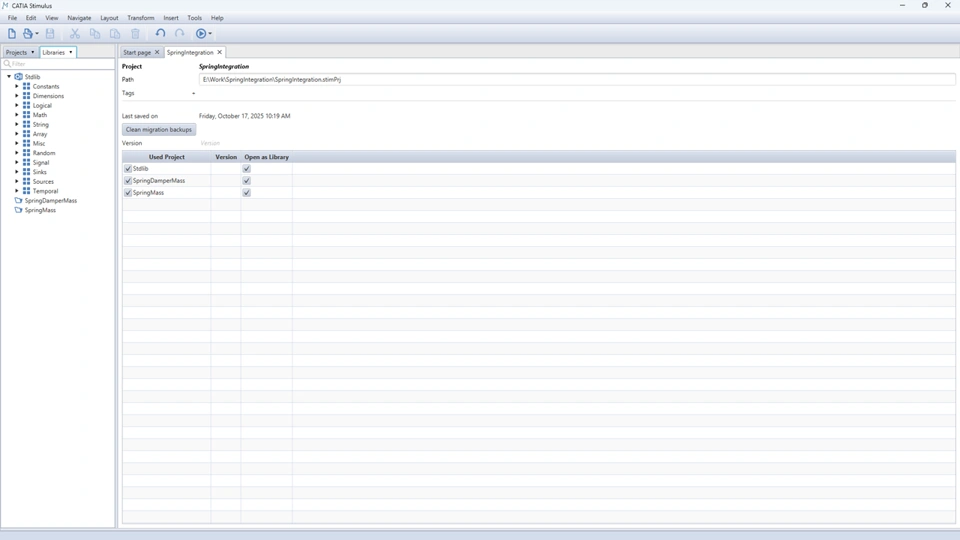Click the Constants grid icon
The height and width of the screenshot is (540, 960).
[x=26, y=86]
